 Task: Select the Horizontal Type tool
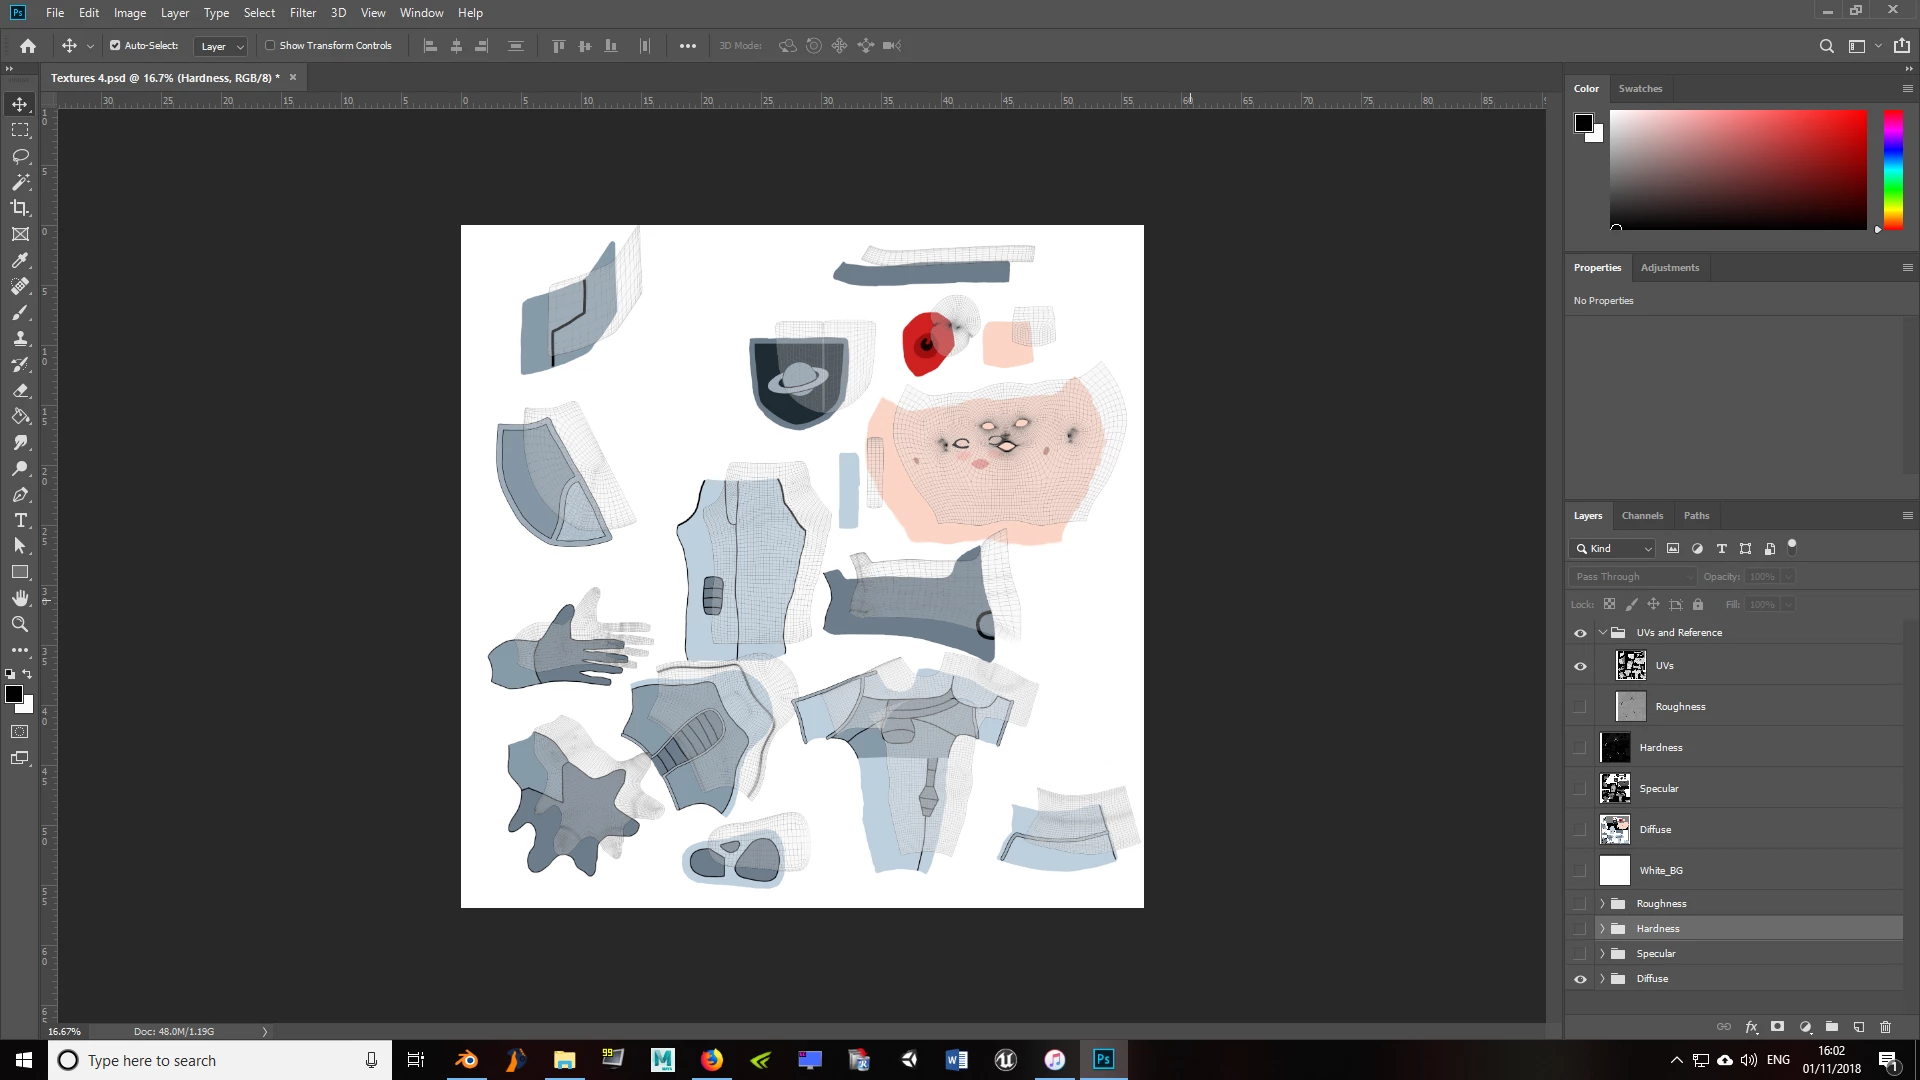point(20,520)
